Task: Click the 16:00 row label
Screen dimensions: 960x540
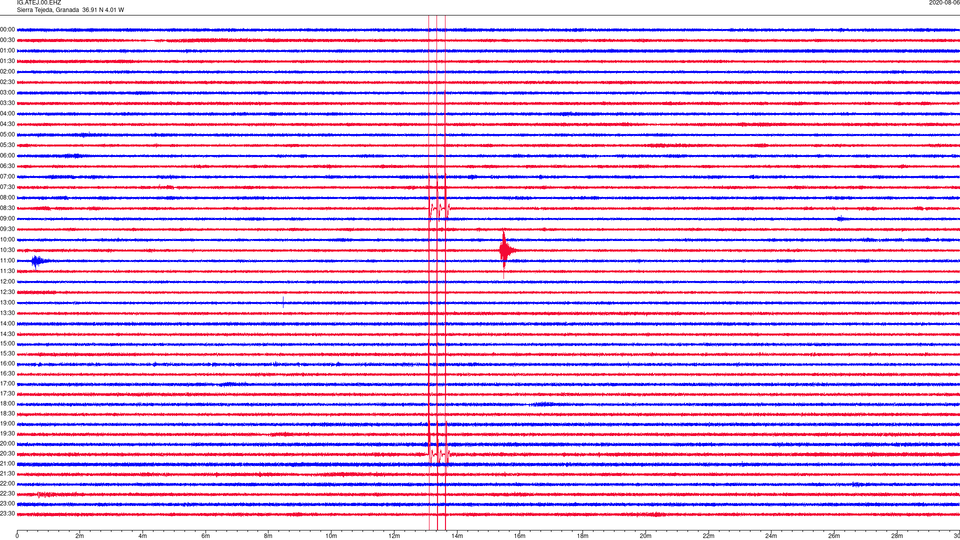Action: tap(7, 364)
